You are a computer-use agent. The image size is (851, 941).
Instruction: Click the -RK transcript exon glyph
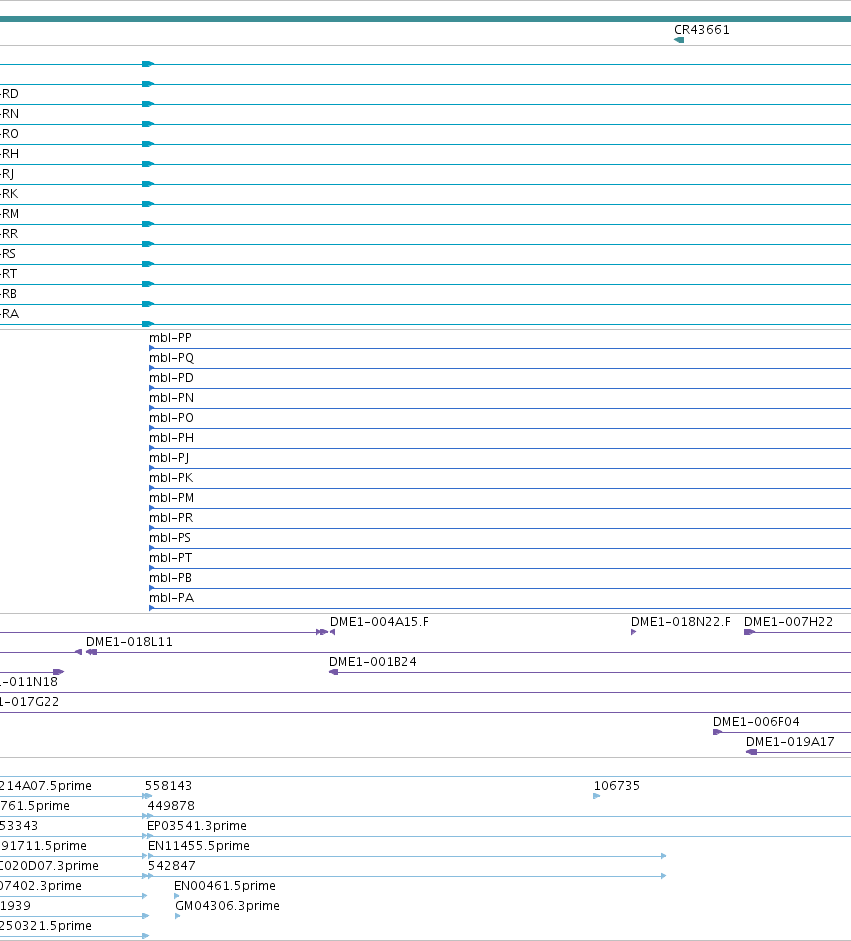click(x=148, y=204)
